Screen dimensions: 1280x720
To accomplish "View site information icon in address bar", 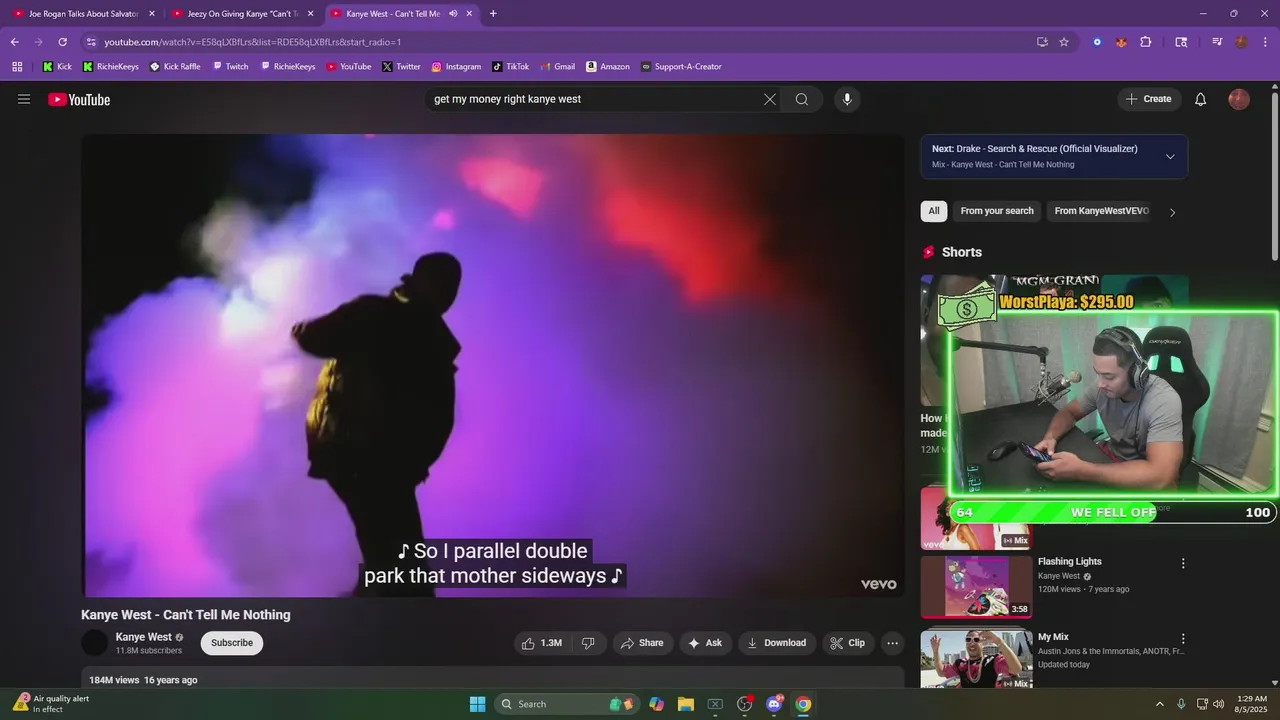I will click(x=91, y=42).
